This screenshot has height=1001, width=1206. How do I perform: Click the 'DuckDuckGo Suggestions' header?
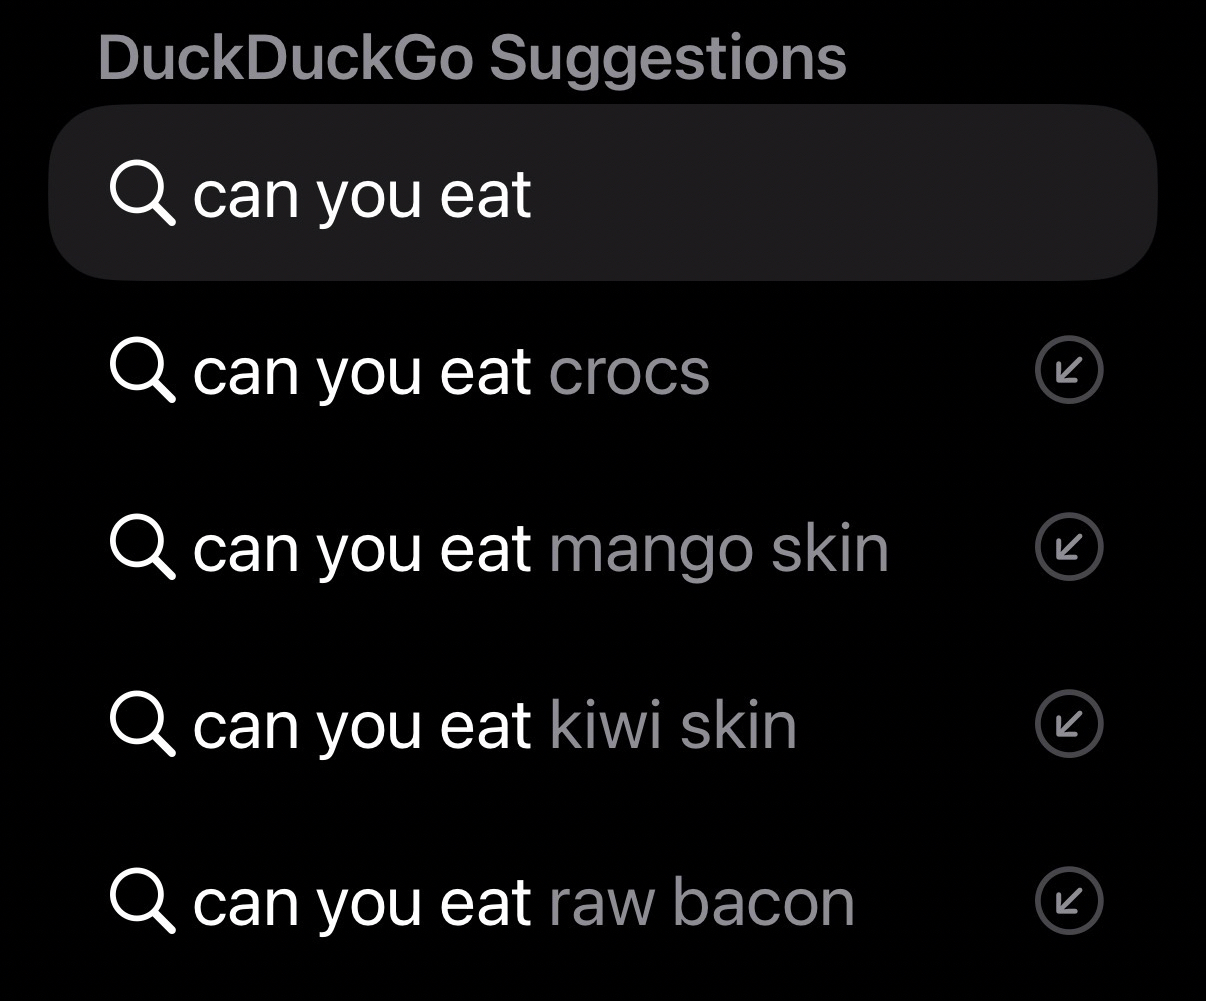point(472,58)
